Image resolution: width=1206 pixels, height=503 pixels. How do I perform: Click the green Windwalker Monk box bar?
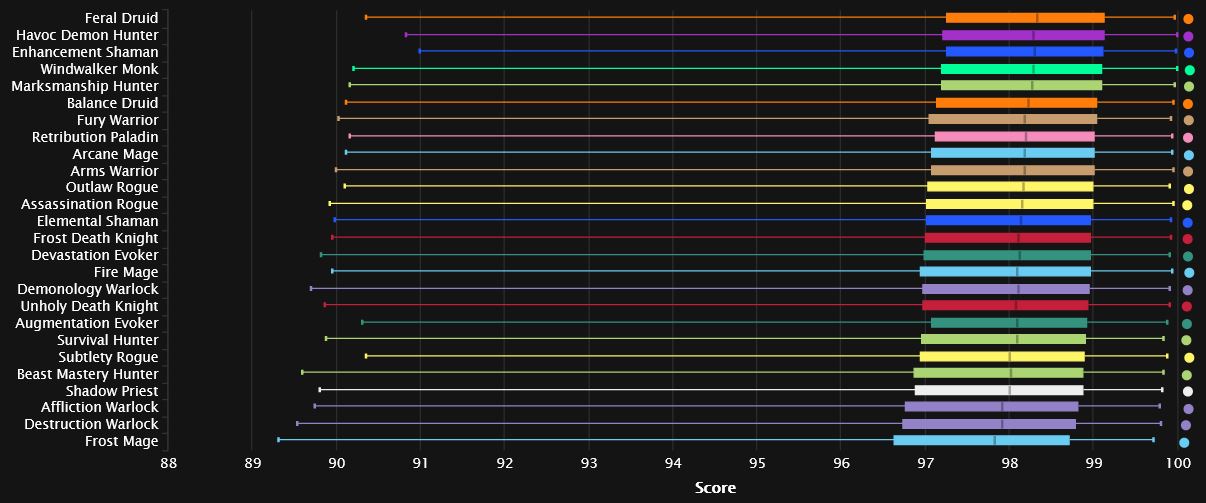[1021, 69]
